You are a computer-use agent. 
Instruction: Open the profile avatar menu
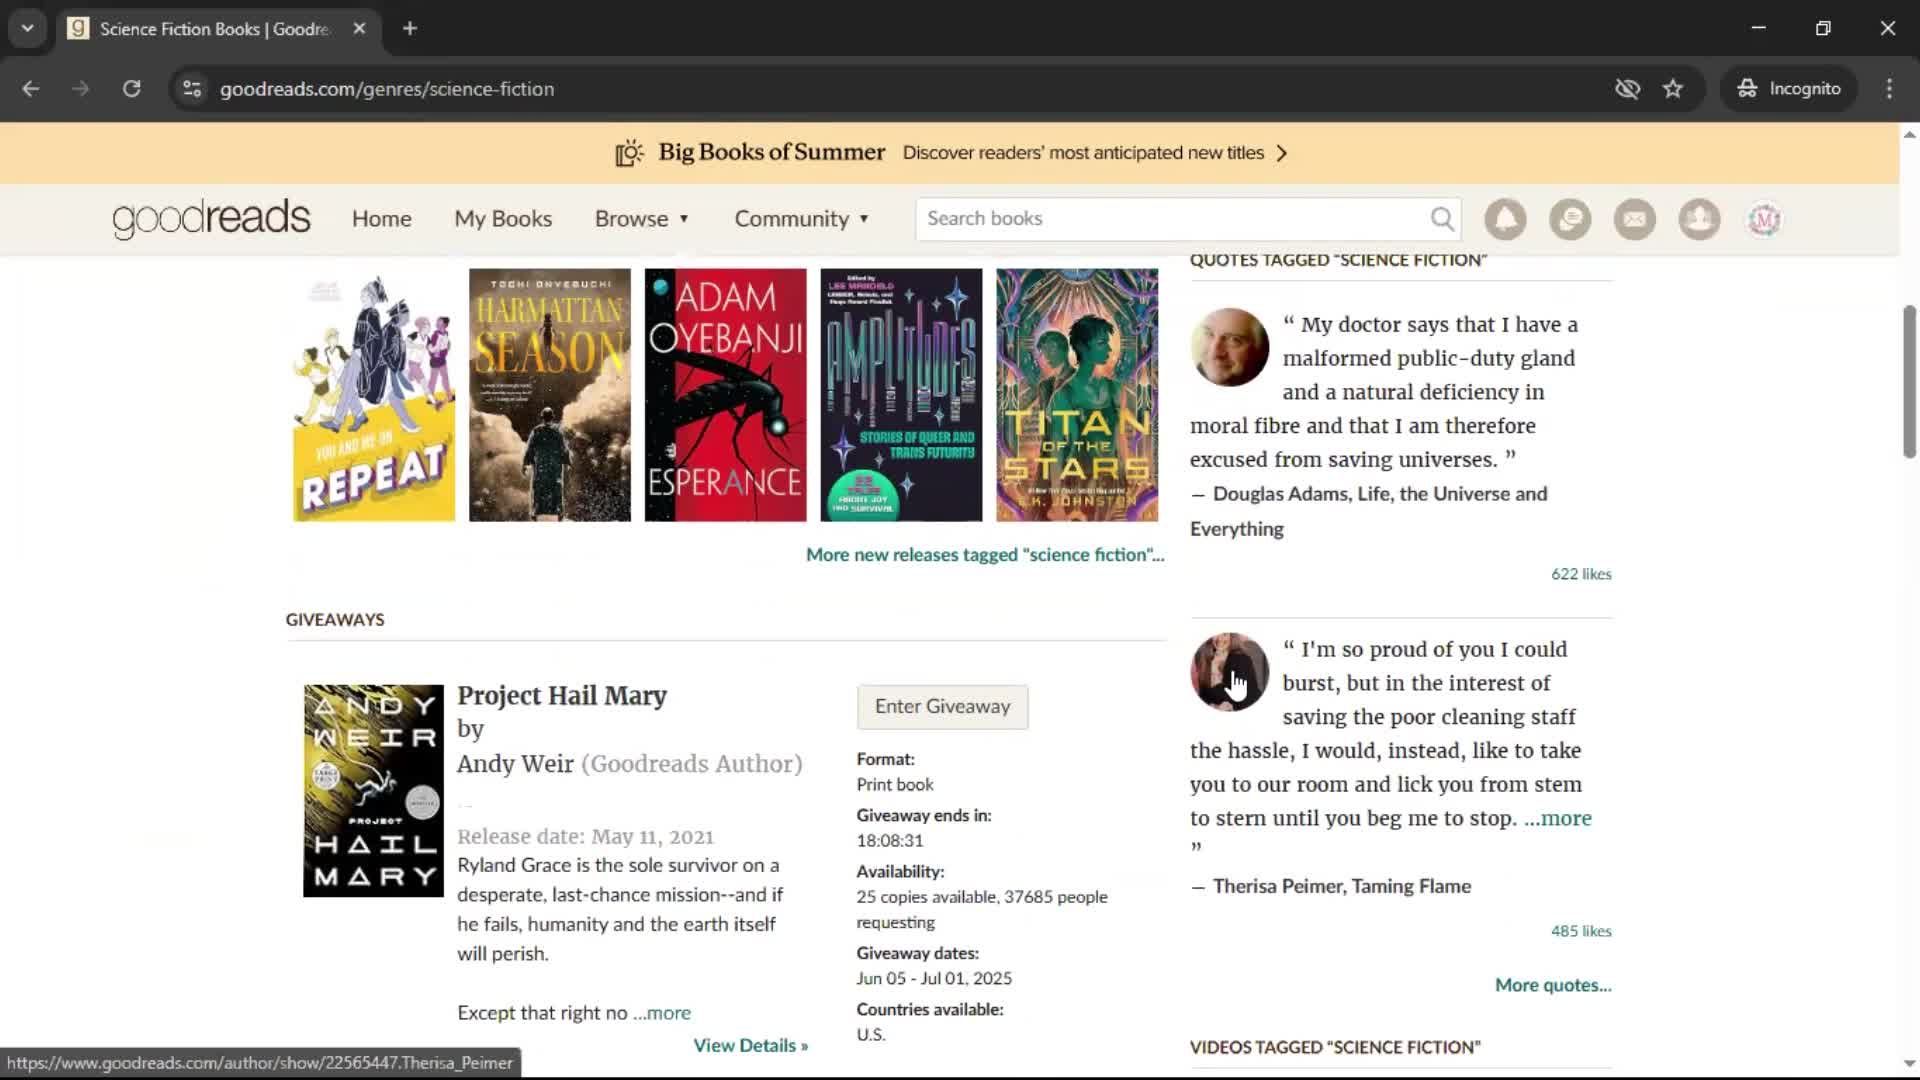pyautogui.click(x=1764, y=219)
